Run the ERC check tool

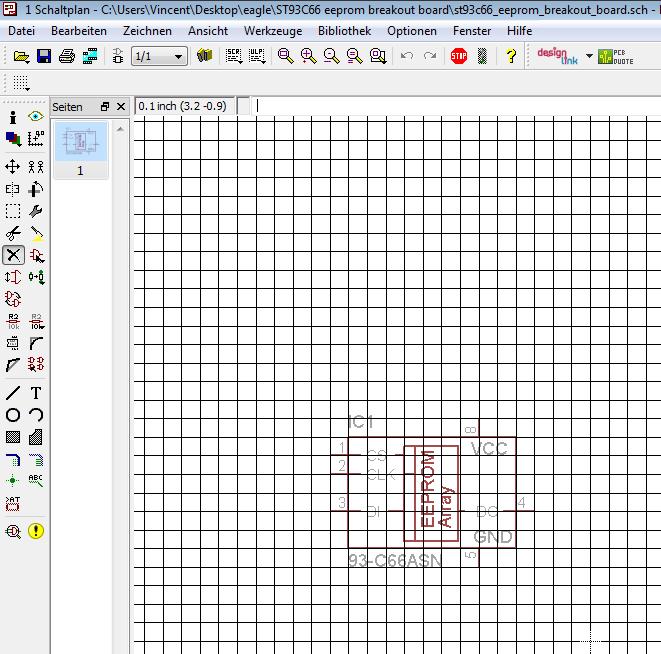pyautogui.click(x=13, y=531)
